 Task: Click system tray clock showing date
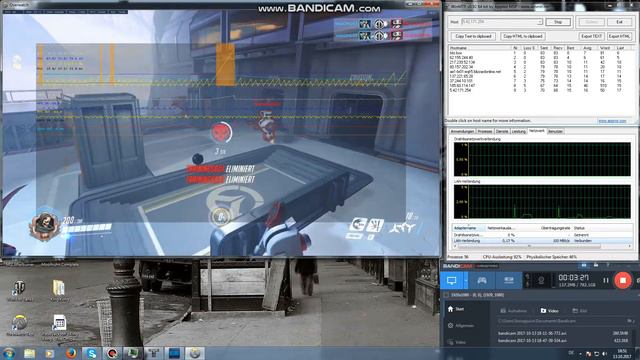[x=623, y=353]
